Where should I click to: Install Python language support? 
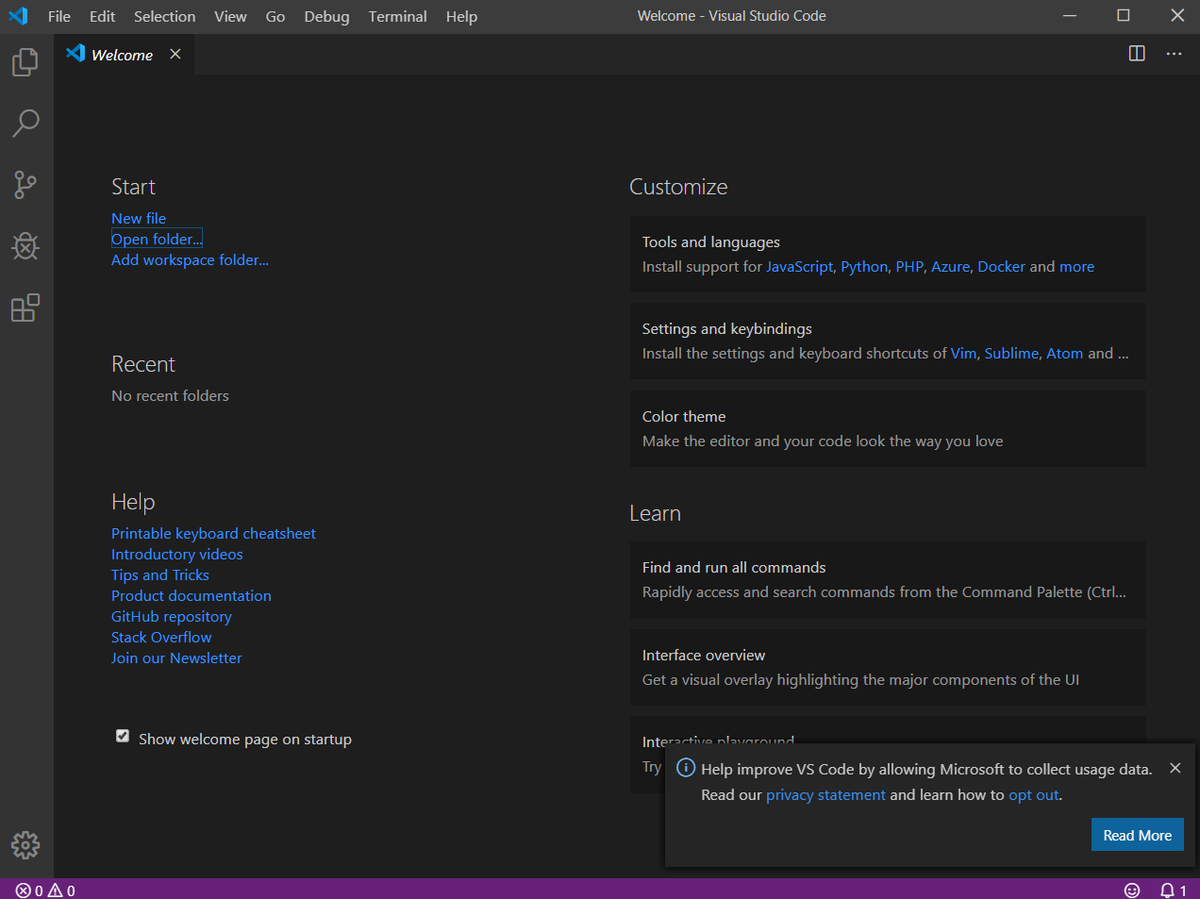(864, 267)
